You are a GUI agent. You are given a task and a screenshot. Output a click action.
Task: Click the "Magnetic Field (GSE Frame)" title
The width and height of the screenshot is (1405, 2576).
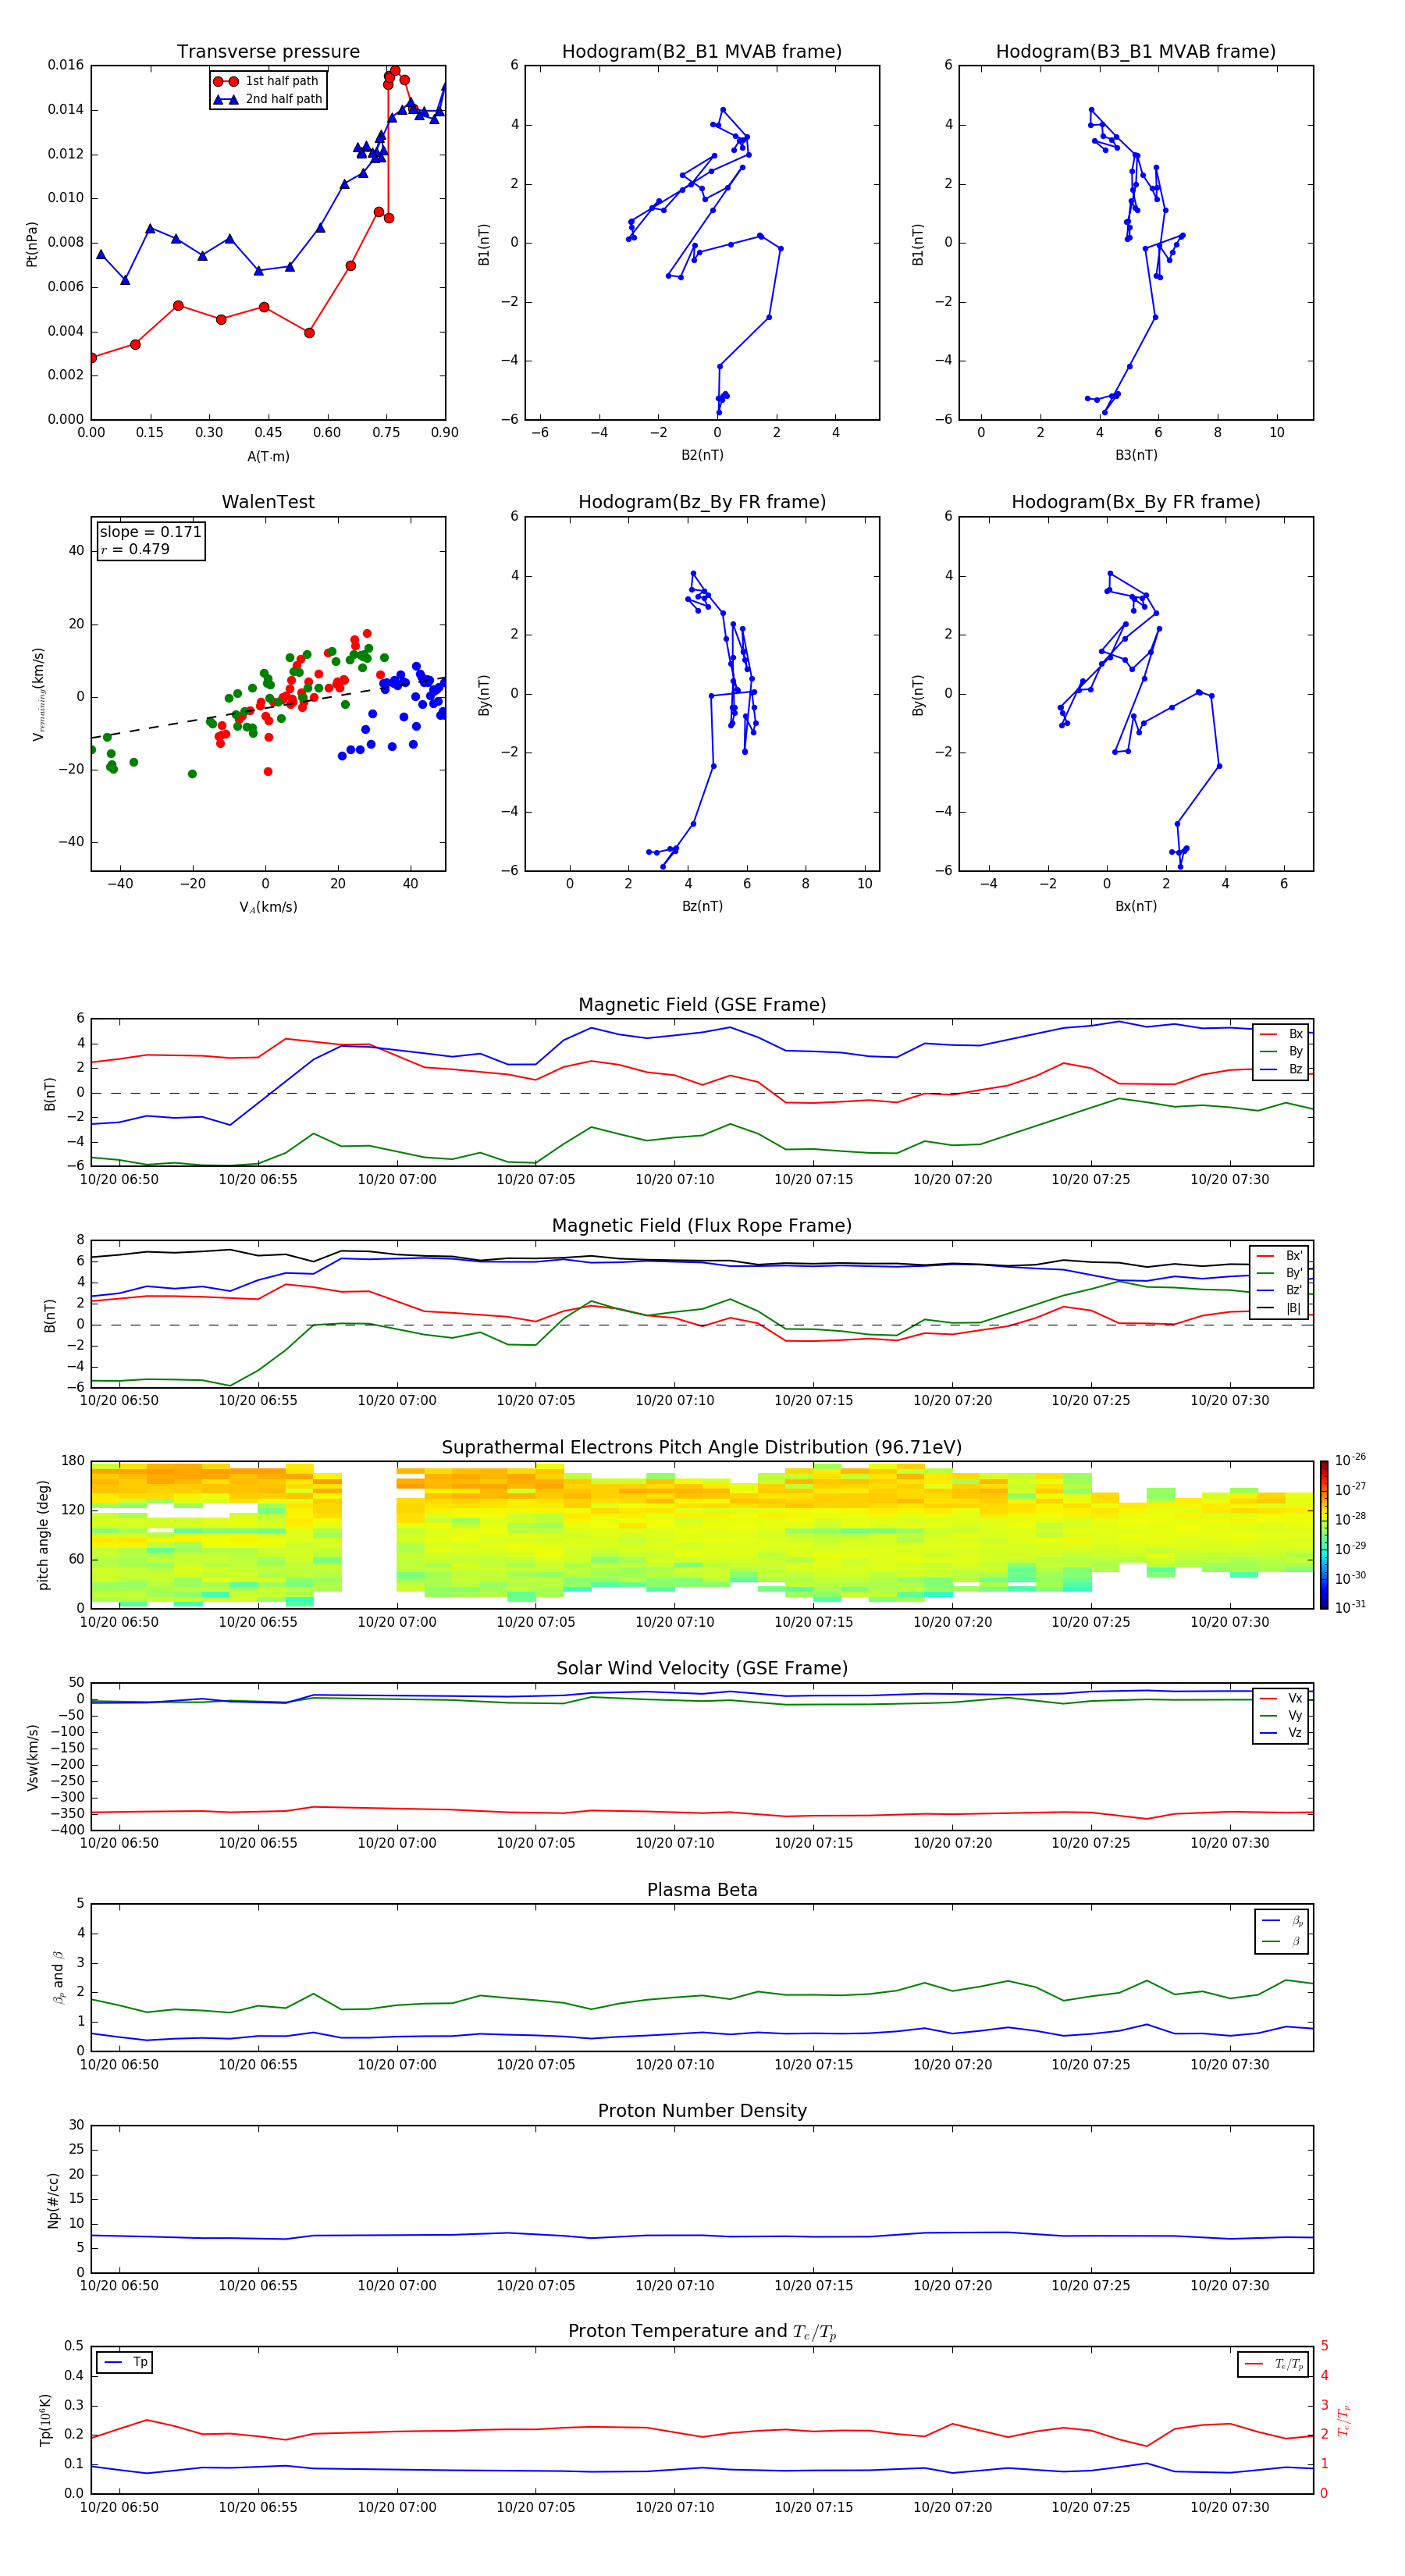(x=702, y=1005)
